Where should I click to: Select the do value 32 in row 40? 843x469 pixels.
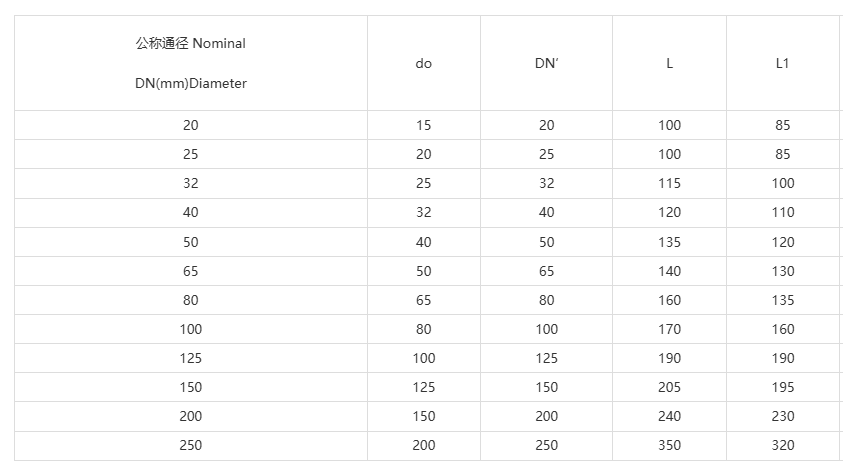(424, 212)
